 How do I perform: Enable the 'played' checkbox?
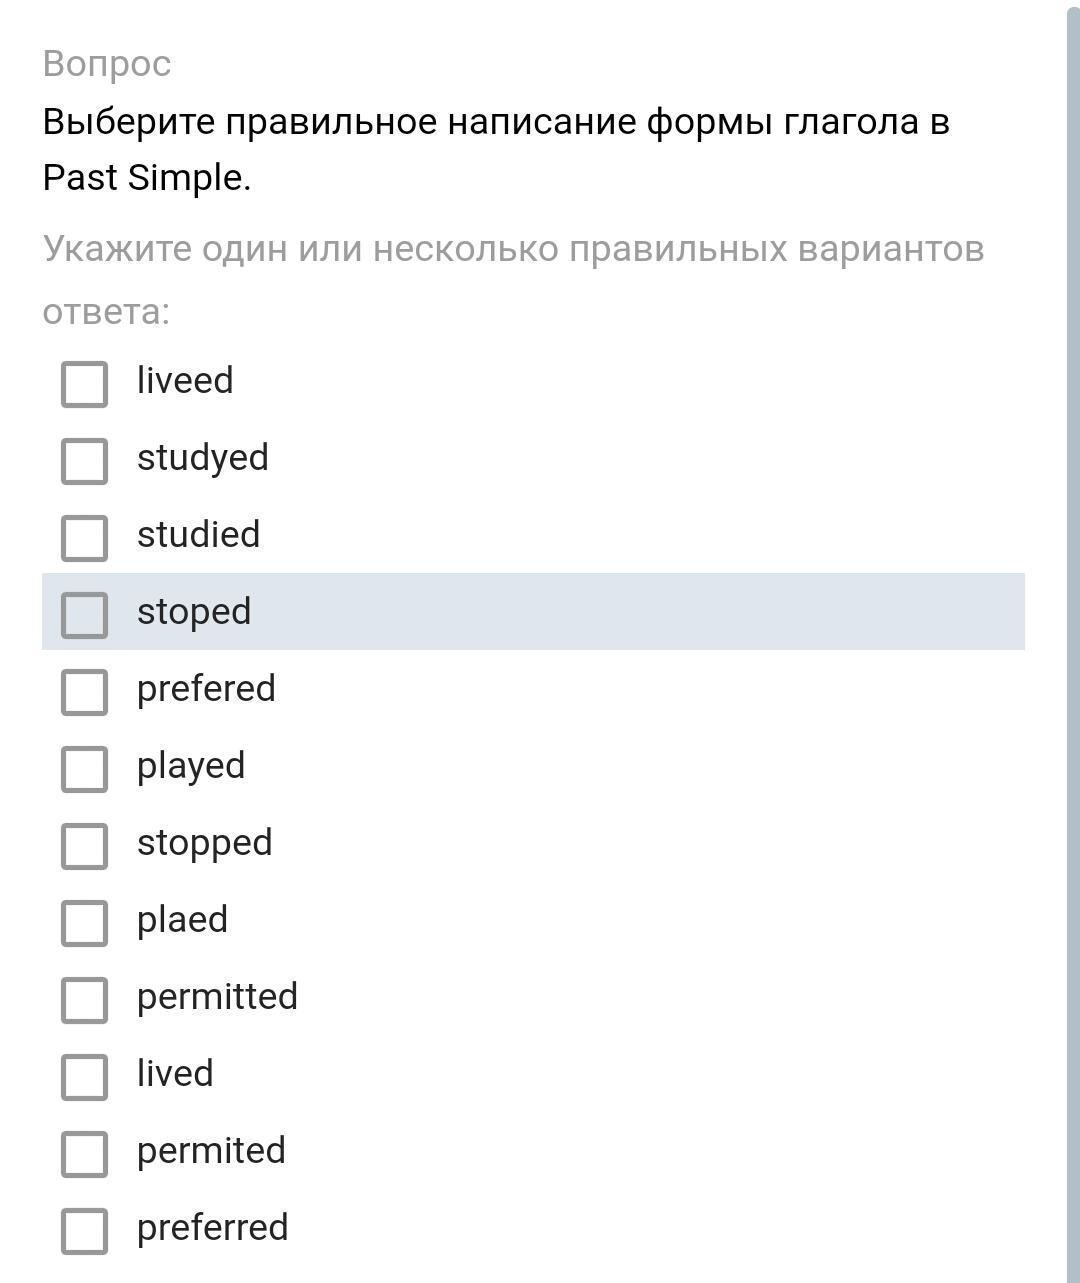[x=84, y=769]
